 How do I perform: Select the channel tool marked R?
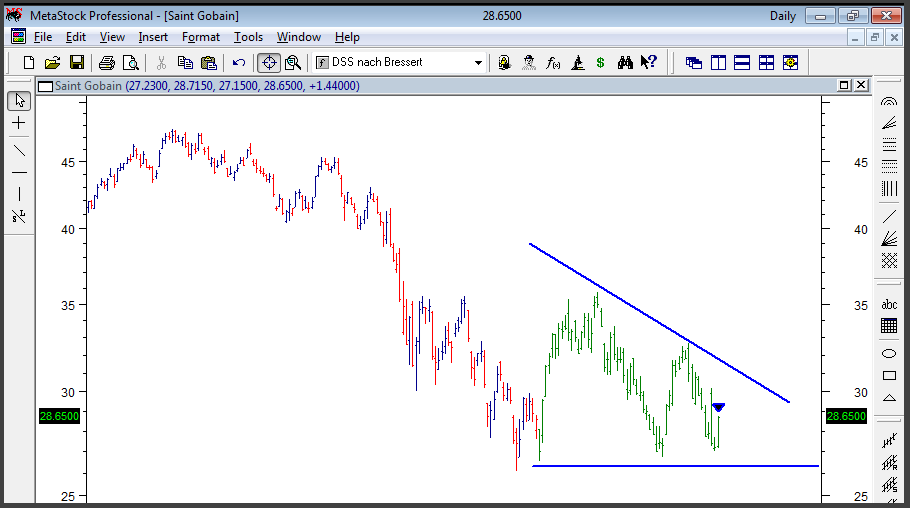click(889, 463)
